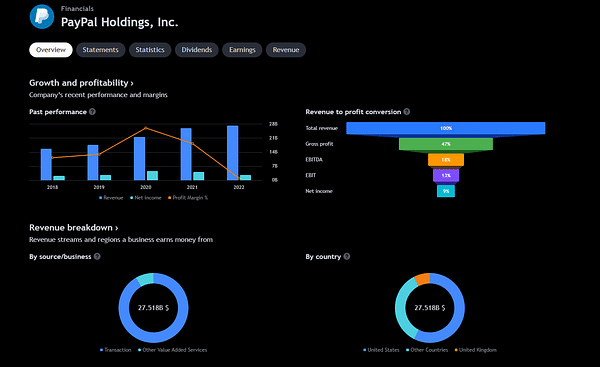The height and width of the screenshot is (367, 600).
Task: Open help icon beside Revenue to profit conversion
Action: click(407, 112)
